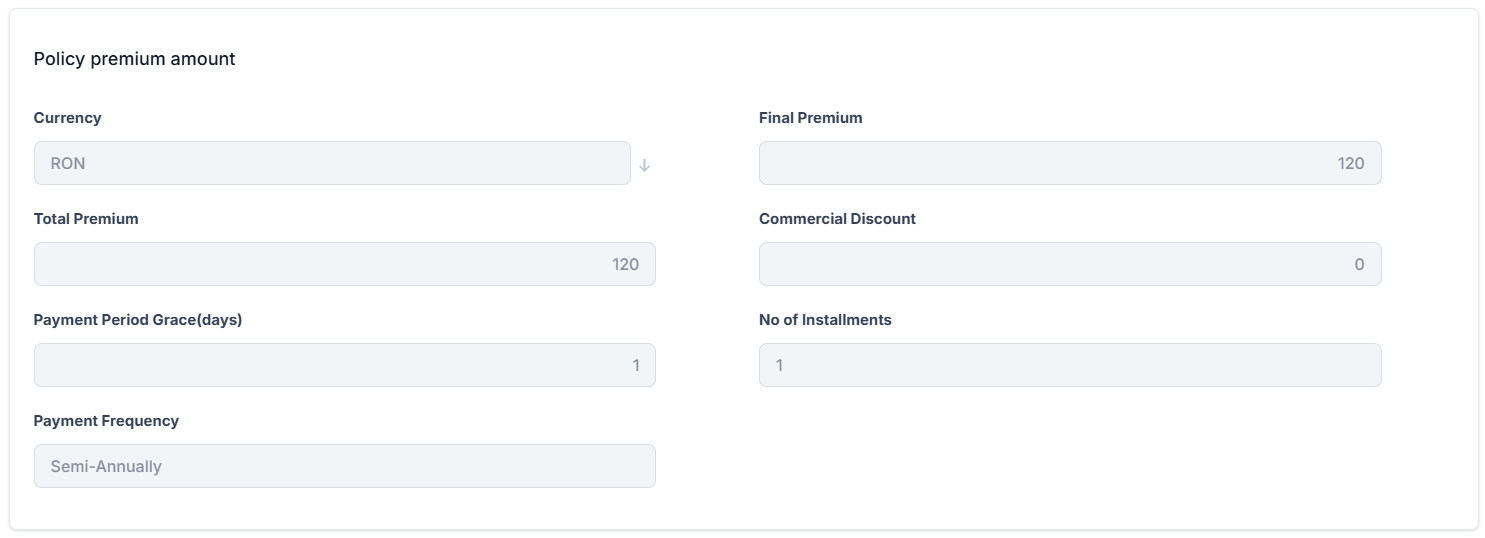
Task: Click the "Policy premium amount" heading
Action: click(x=134, y=59)
